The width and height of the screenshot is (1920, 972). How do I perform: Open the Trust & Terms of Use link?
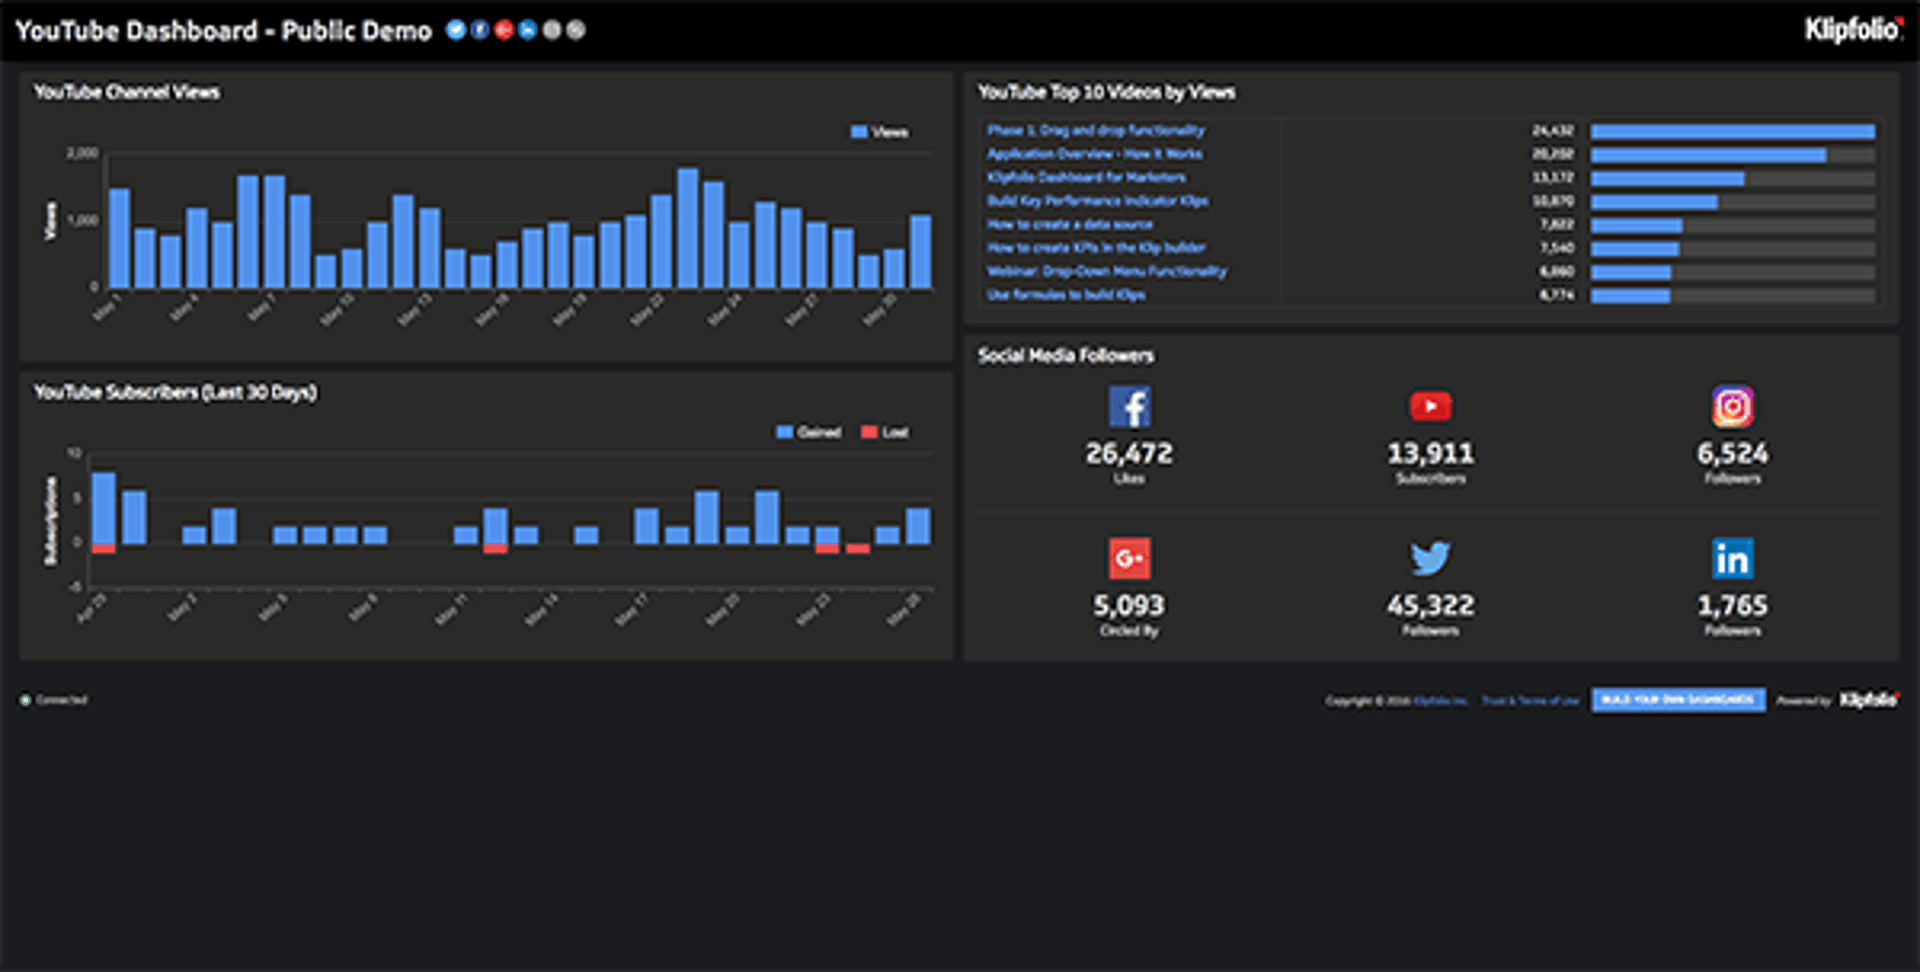1530,701
